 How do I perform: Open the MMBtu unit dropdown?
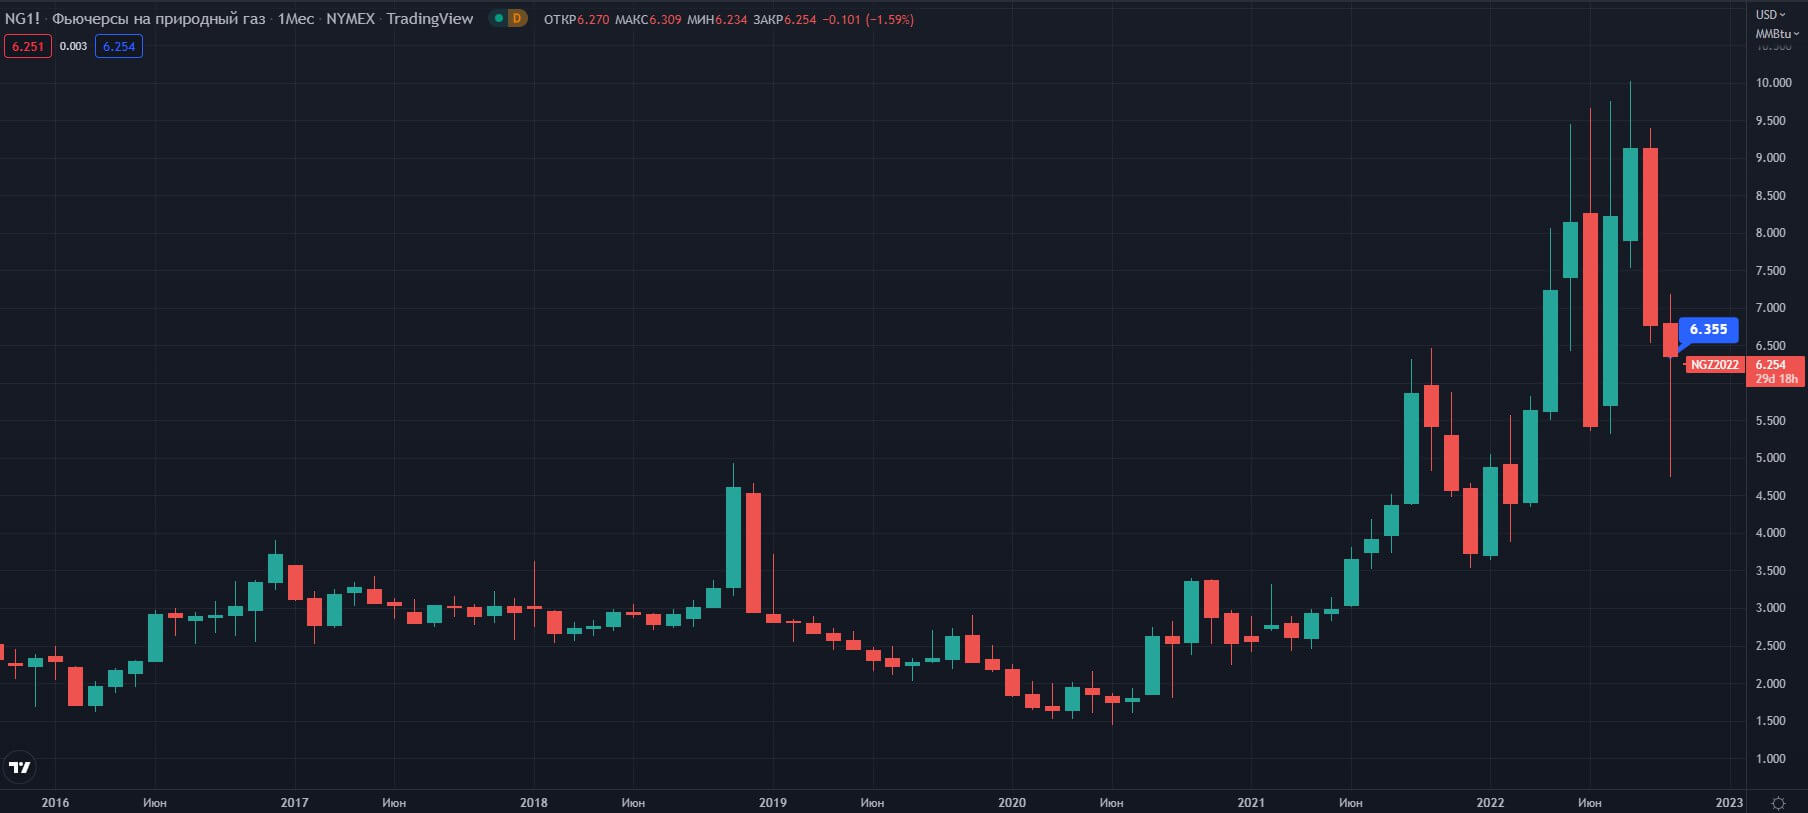(1777, 34)
